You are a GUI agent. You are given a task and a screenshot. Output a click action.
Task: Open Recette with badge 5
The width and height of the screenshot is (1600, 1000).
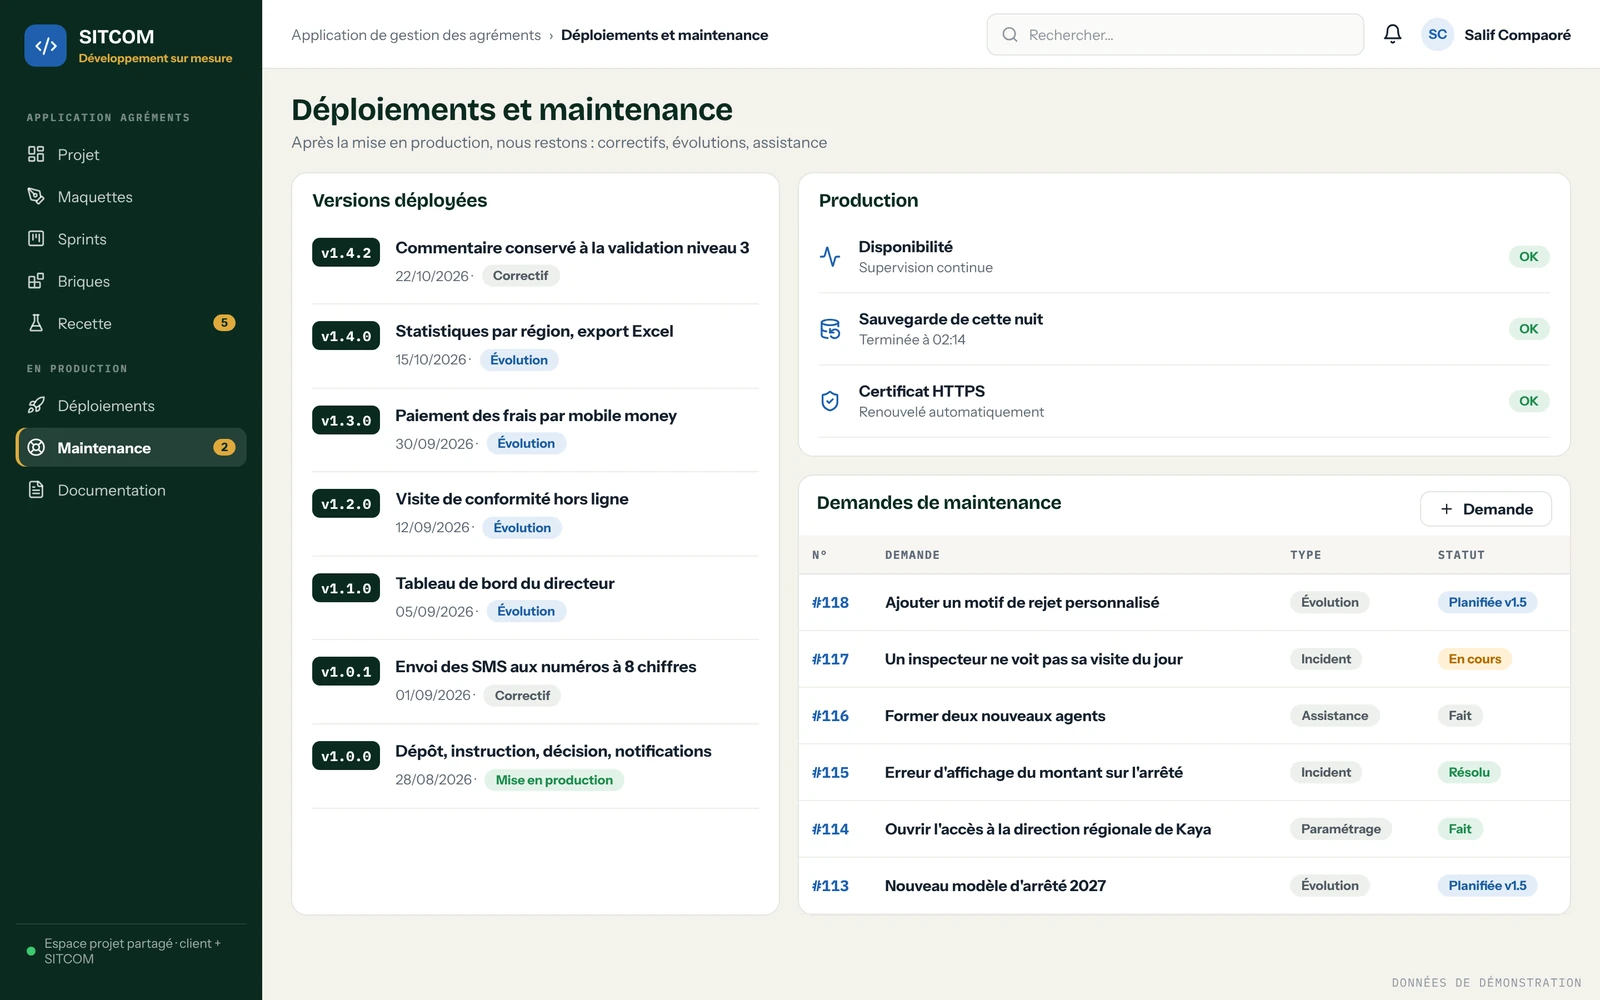[131, 323]
